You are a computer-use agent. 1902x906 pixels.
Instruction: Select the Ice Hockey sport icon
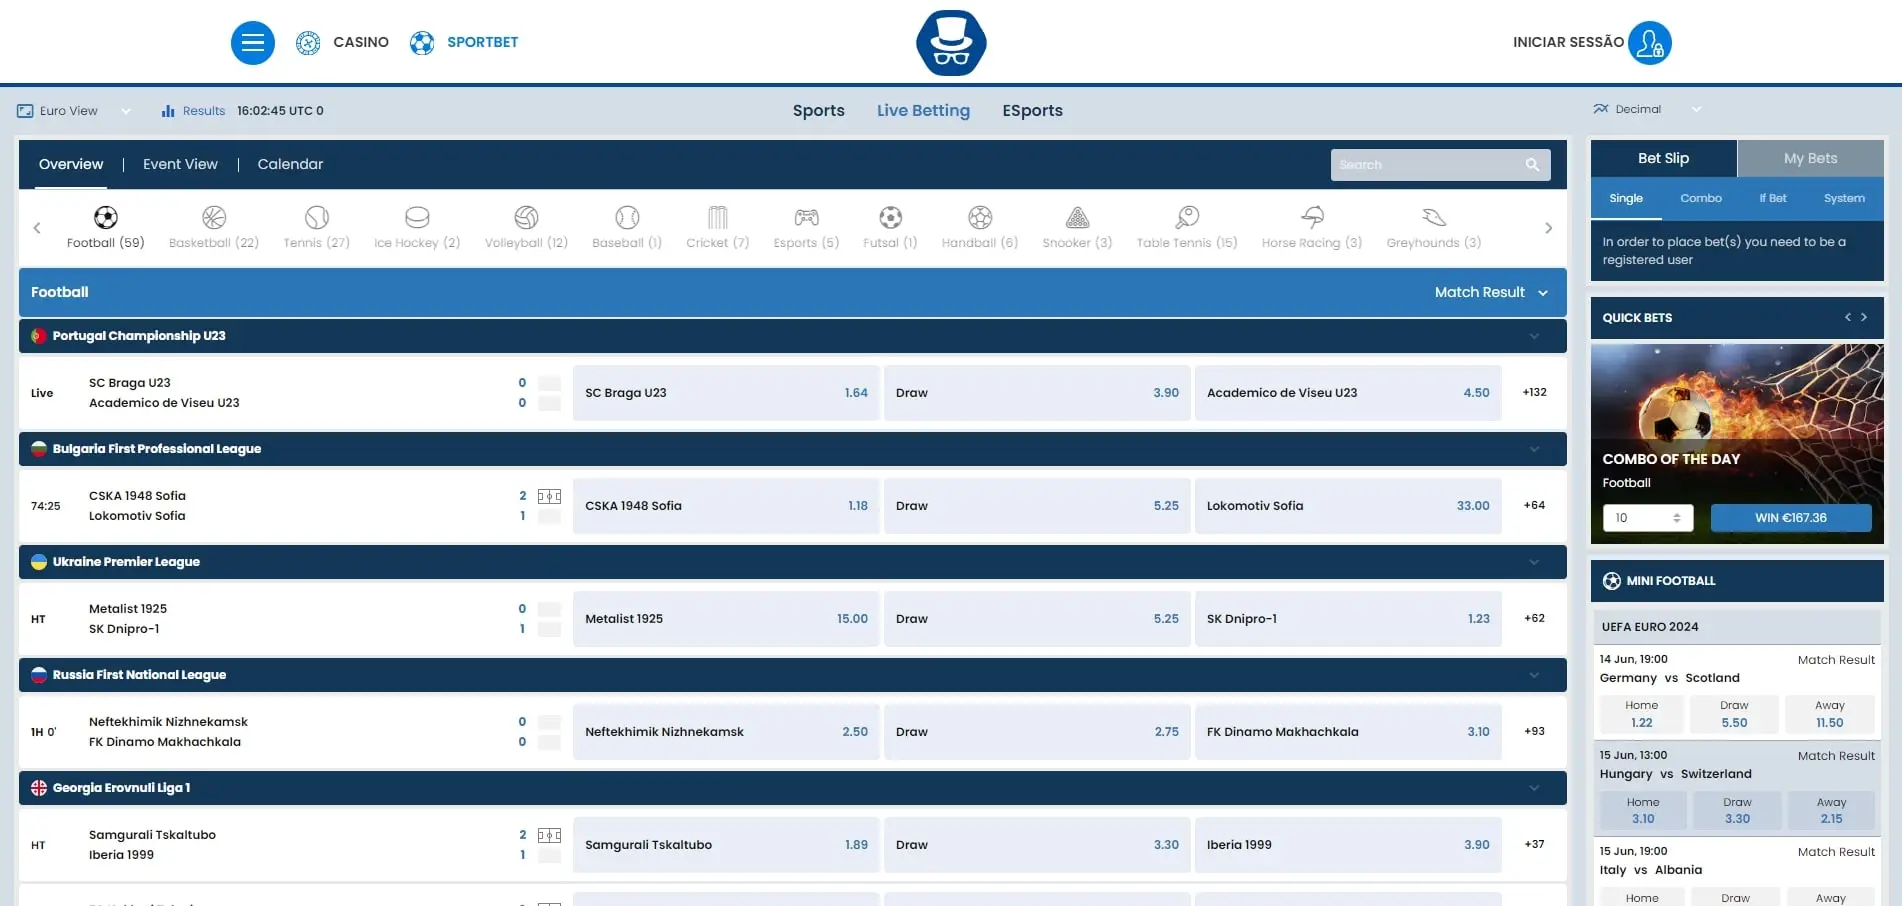point(417,218)
